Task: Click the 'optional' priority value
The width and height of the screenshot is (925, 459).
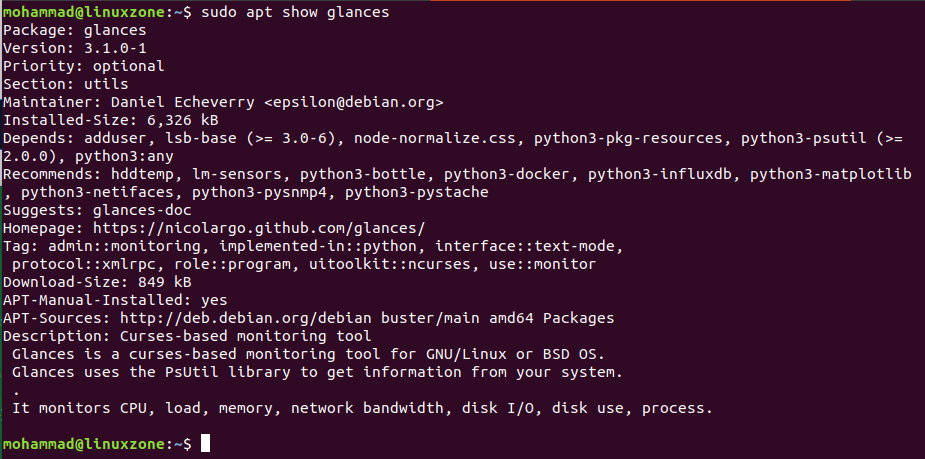Action: pos(129,66)
